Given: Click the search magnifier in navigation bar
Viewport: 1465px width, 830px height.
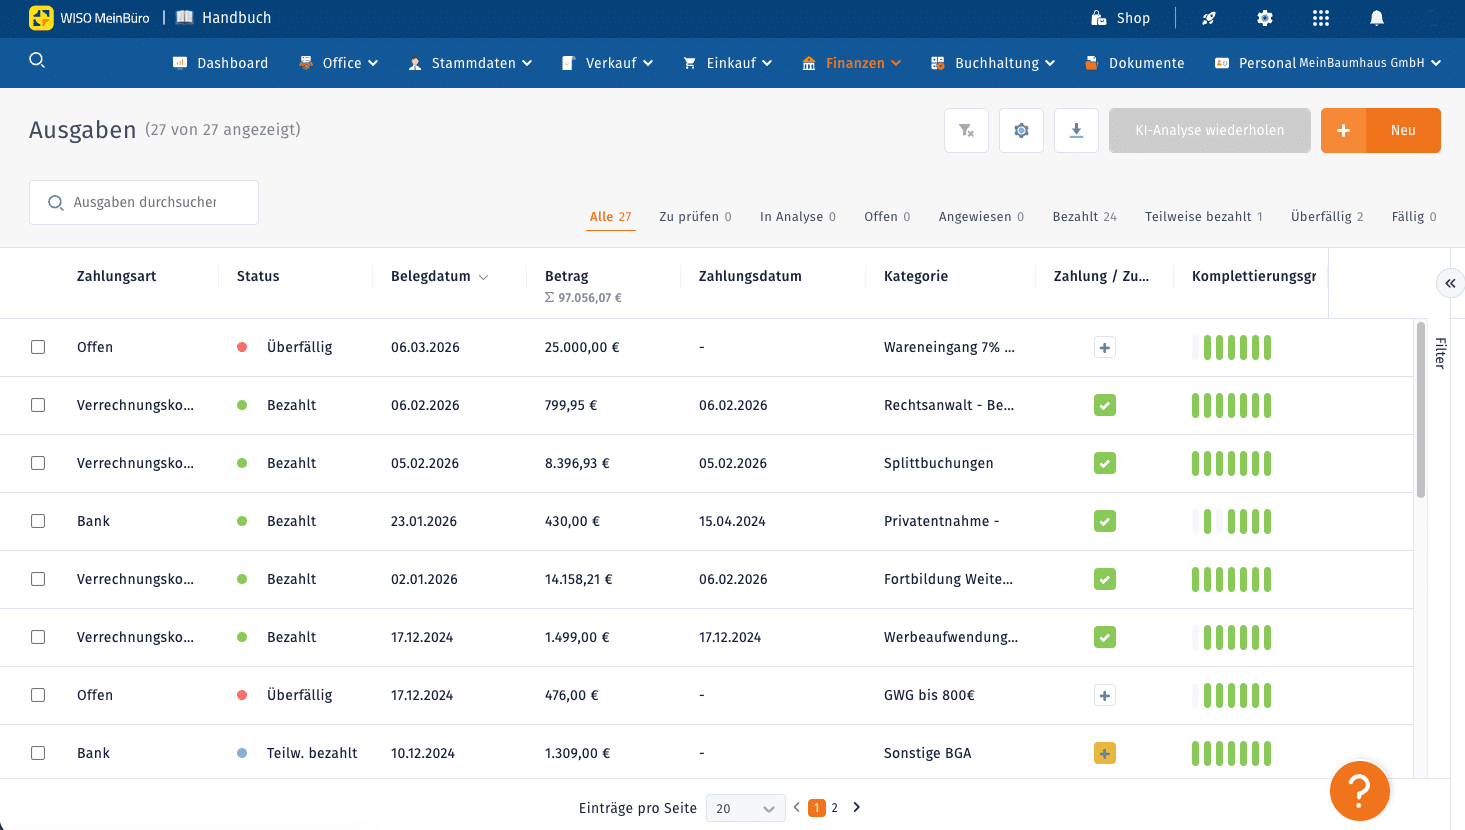Looking at the screenshot, I should (x=37, y=60).
